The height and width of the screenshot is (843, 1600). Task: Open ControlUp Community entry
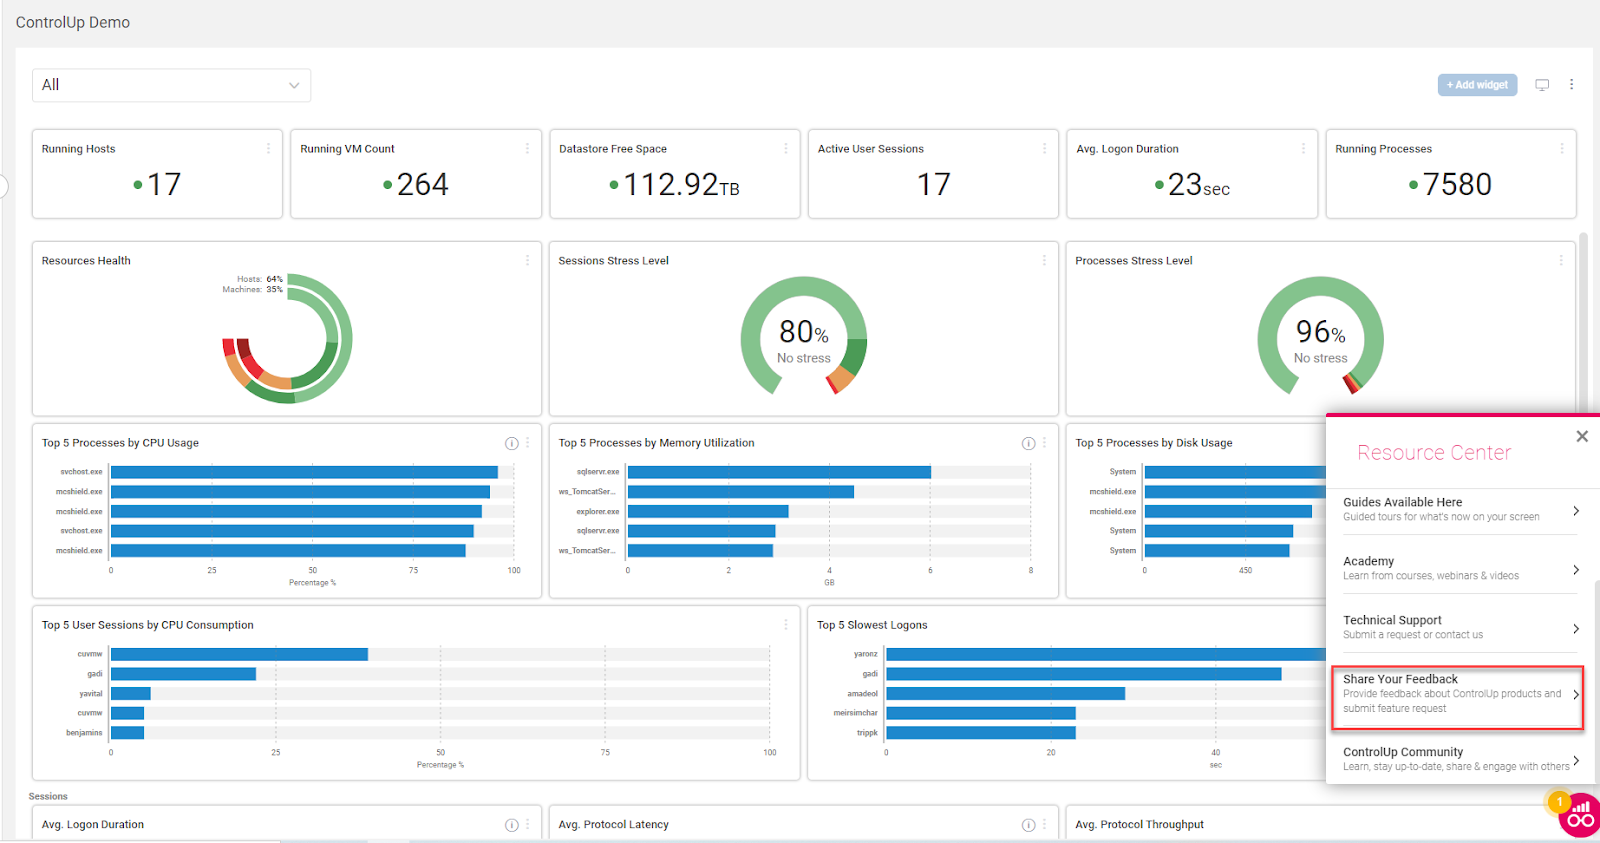(x=1460, y=759)
